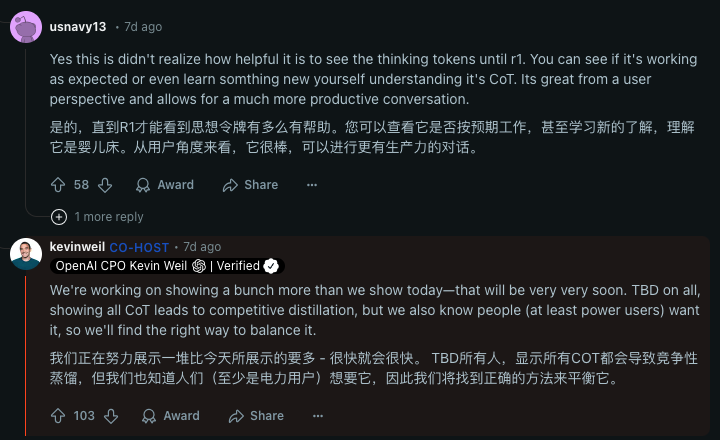The width and height of the screenshot is (720, 440).
Task: Click kevinweil's profile photo
Action: pos(25,254)
